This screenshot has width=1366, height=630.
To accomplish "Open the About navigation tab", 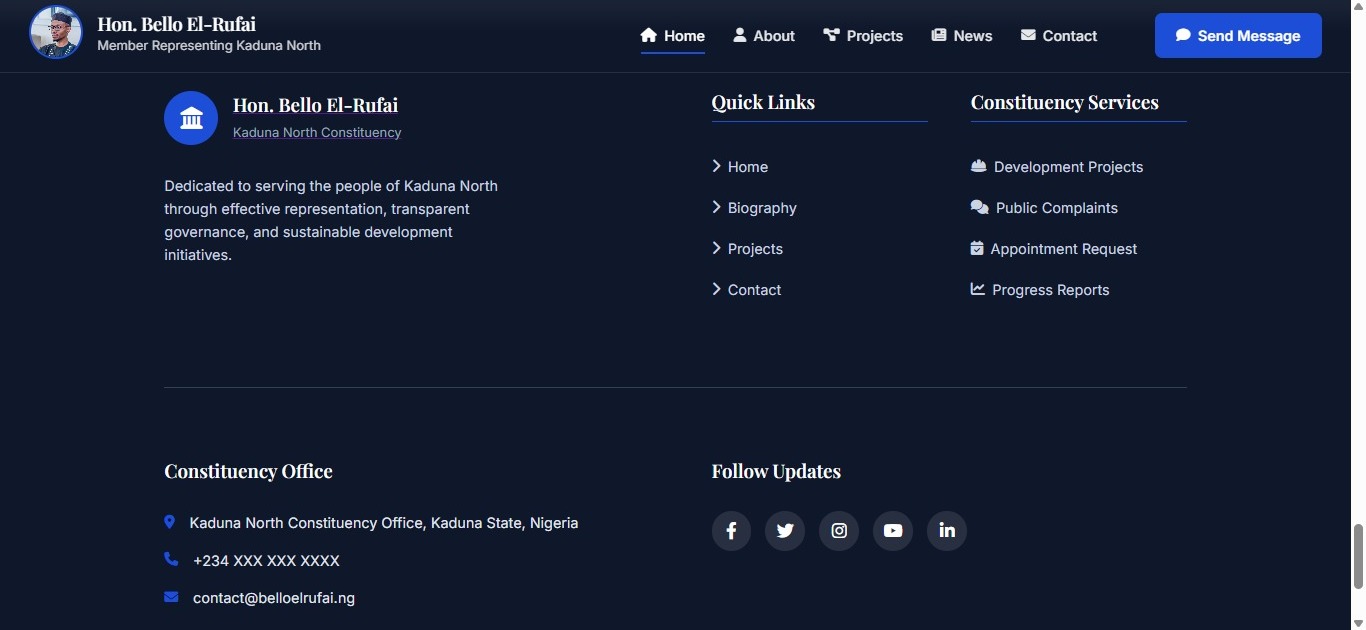I will coord(764,36).
